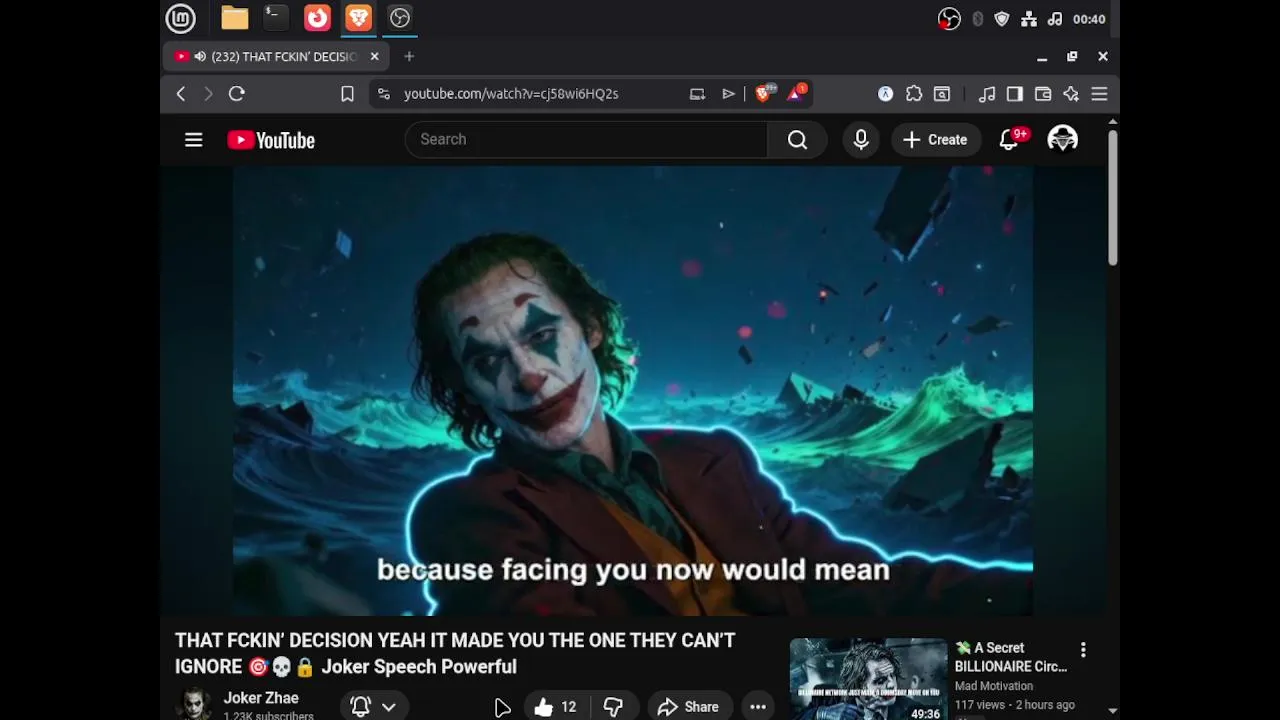Viewport: 1280px width, 720px height.
Task: Open suggested video's three-dot menu
Action: pos(1083,651)
